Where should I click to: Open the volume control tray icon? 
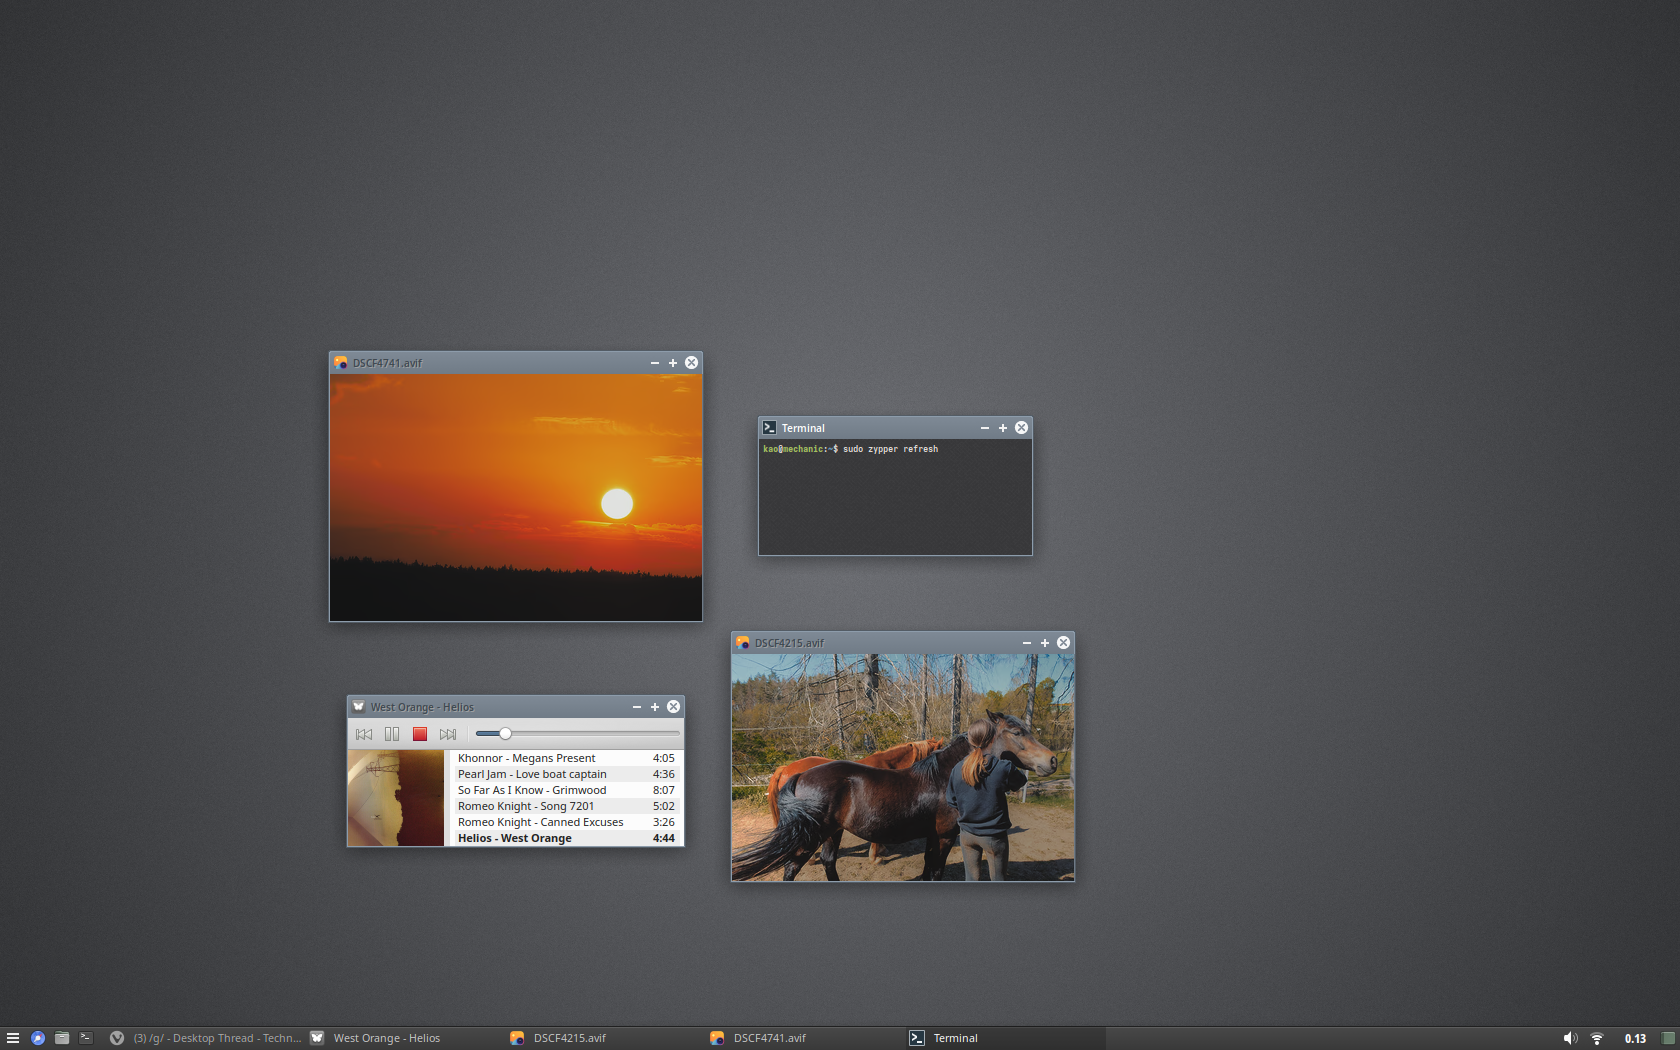(1570, 1038)
